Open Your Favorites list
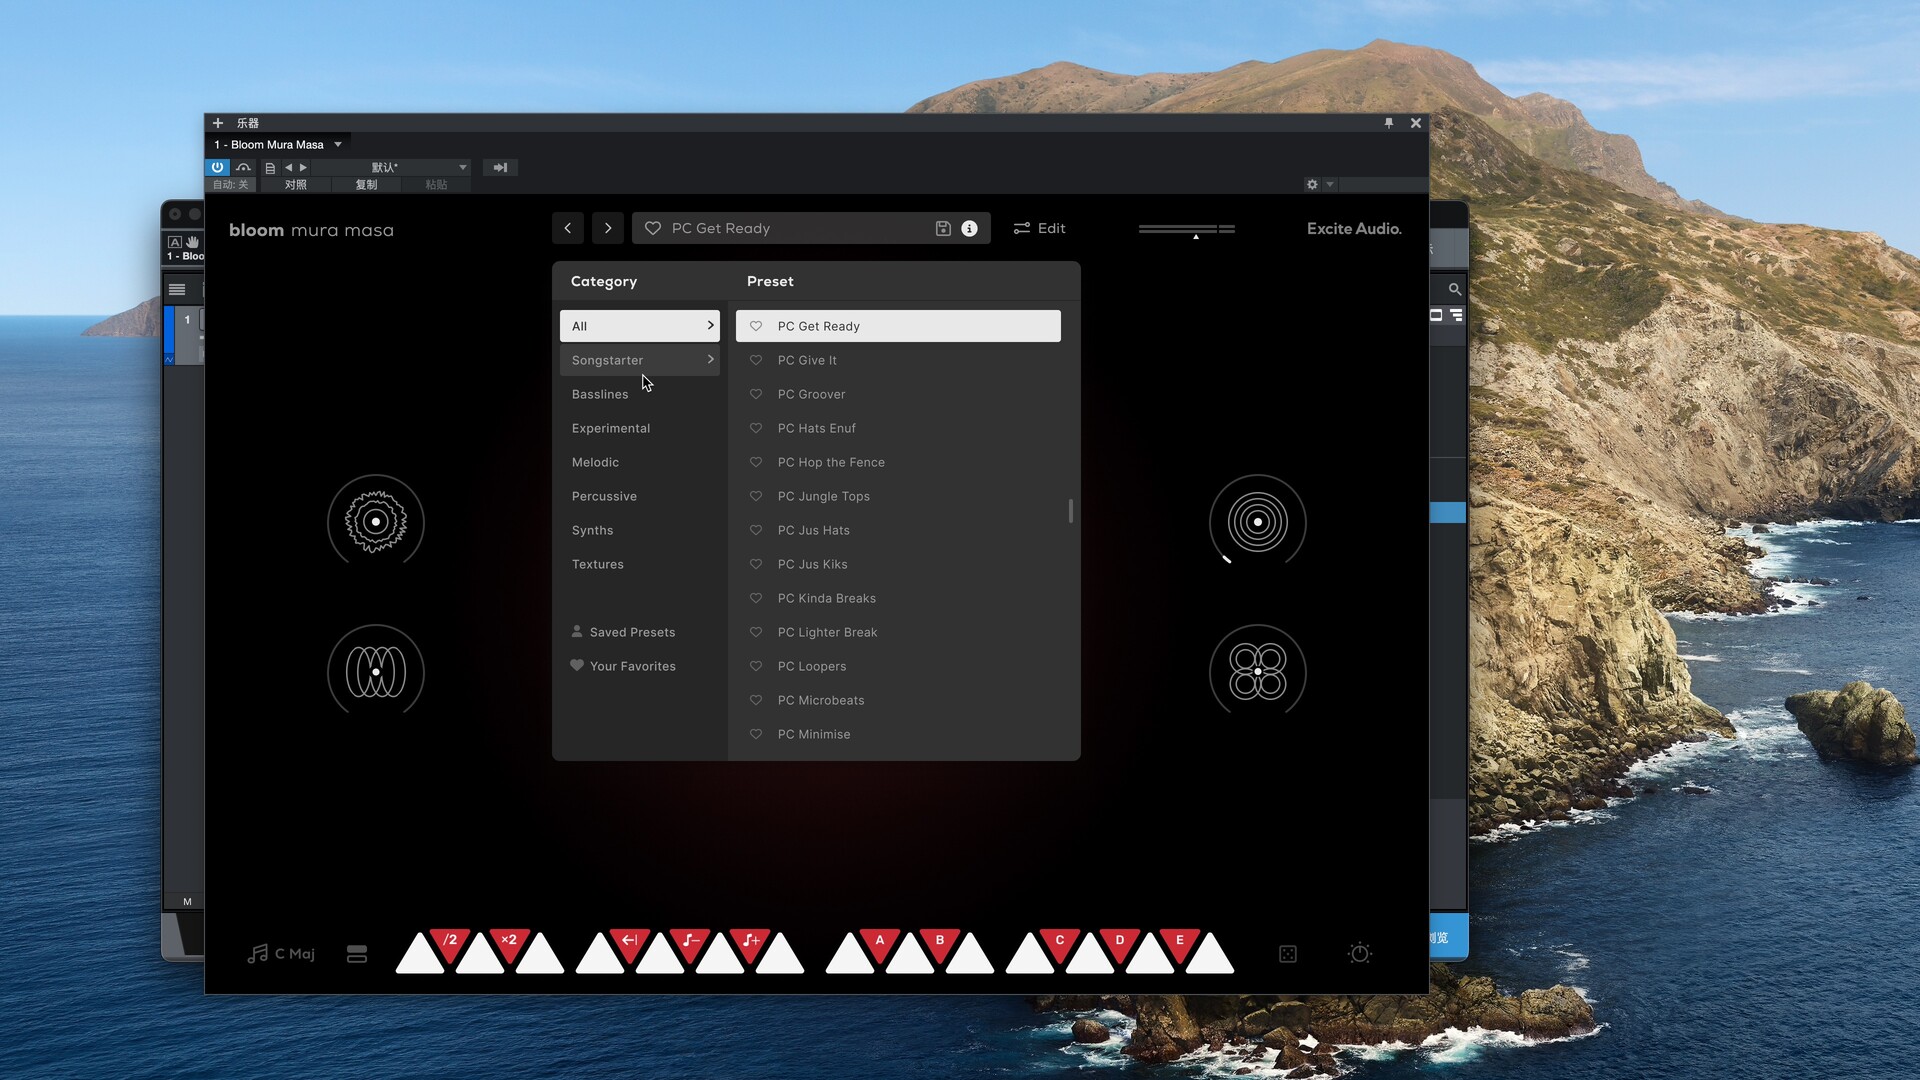The image size is (1920, 1080). tap(632, 666)
